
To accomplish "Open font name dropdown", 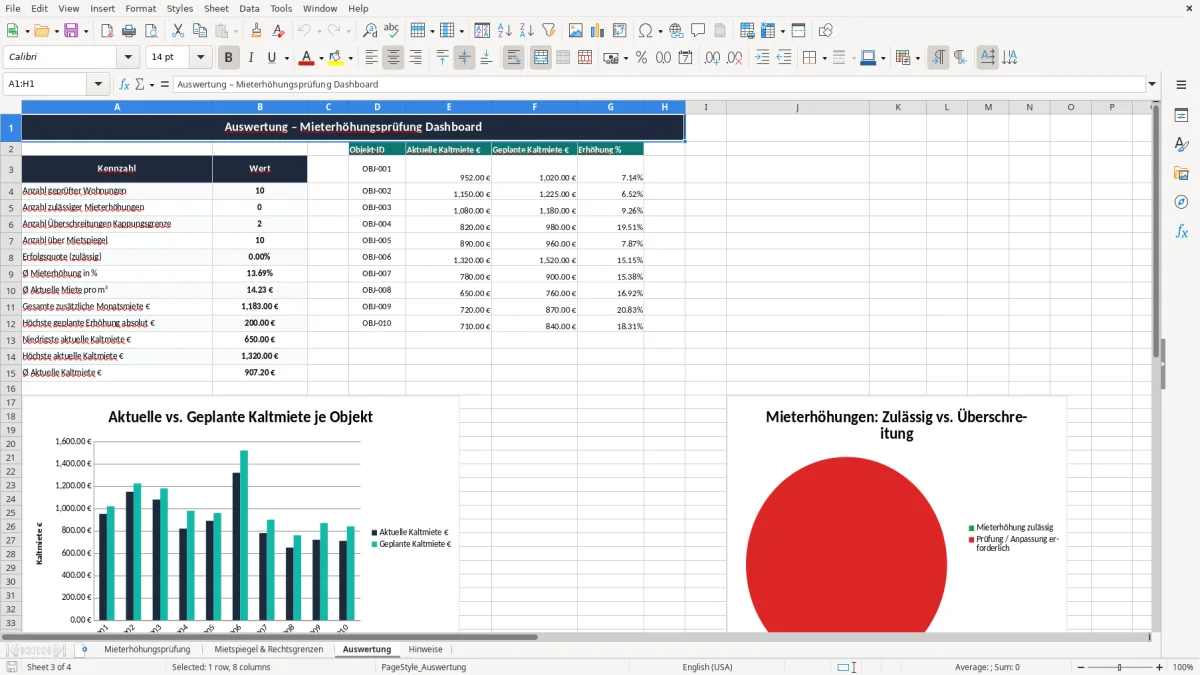I will point(127,58).
